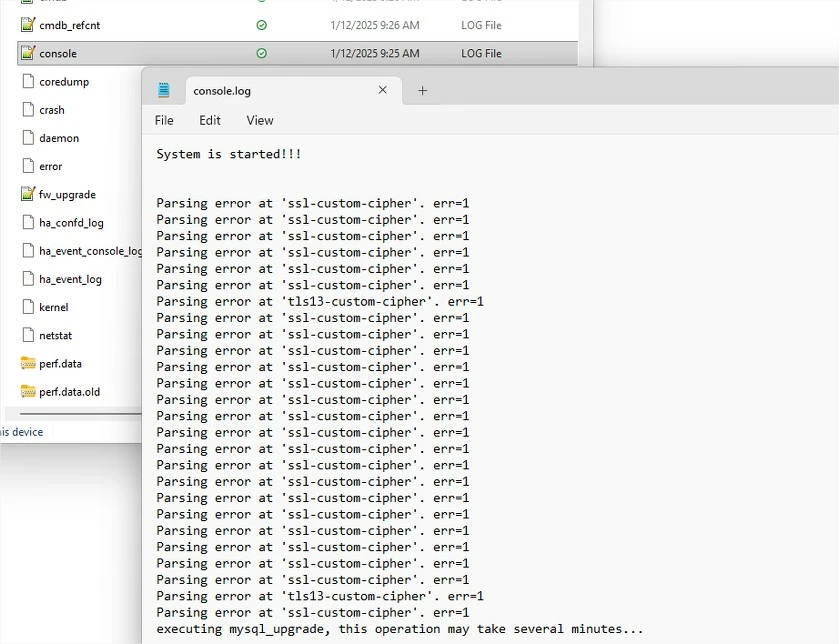Click the horizontal scrollbar in the file list
This screenshot has height=644, width=839.
tap(80, 413)
